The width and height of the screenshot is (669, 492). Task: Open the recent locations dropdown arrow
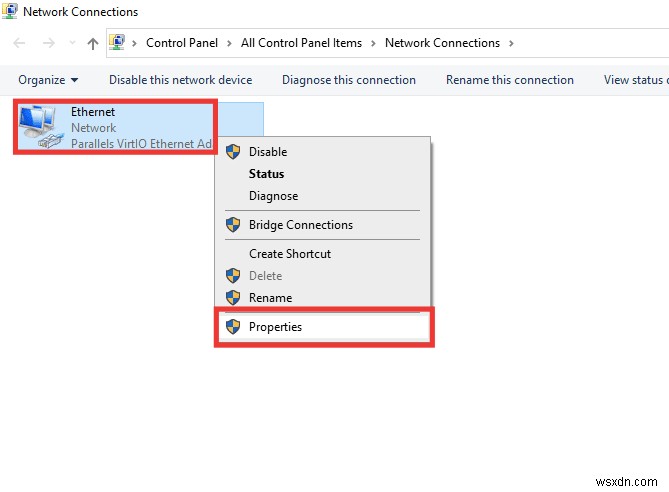[x=71, y=43]
